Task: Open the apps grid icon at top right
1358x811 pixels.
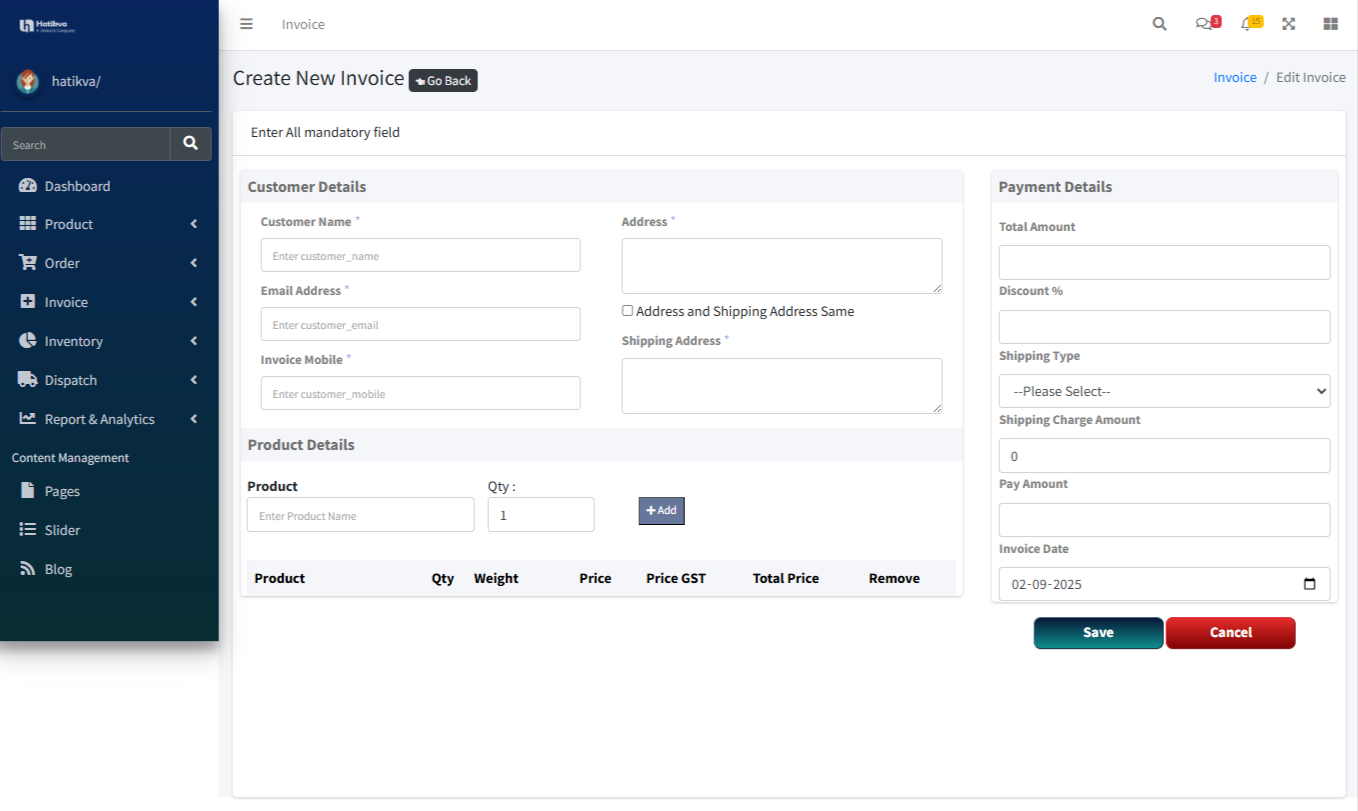Action: pyautogui.click(x=1330, y=23)
